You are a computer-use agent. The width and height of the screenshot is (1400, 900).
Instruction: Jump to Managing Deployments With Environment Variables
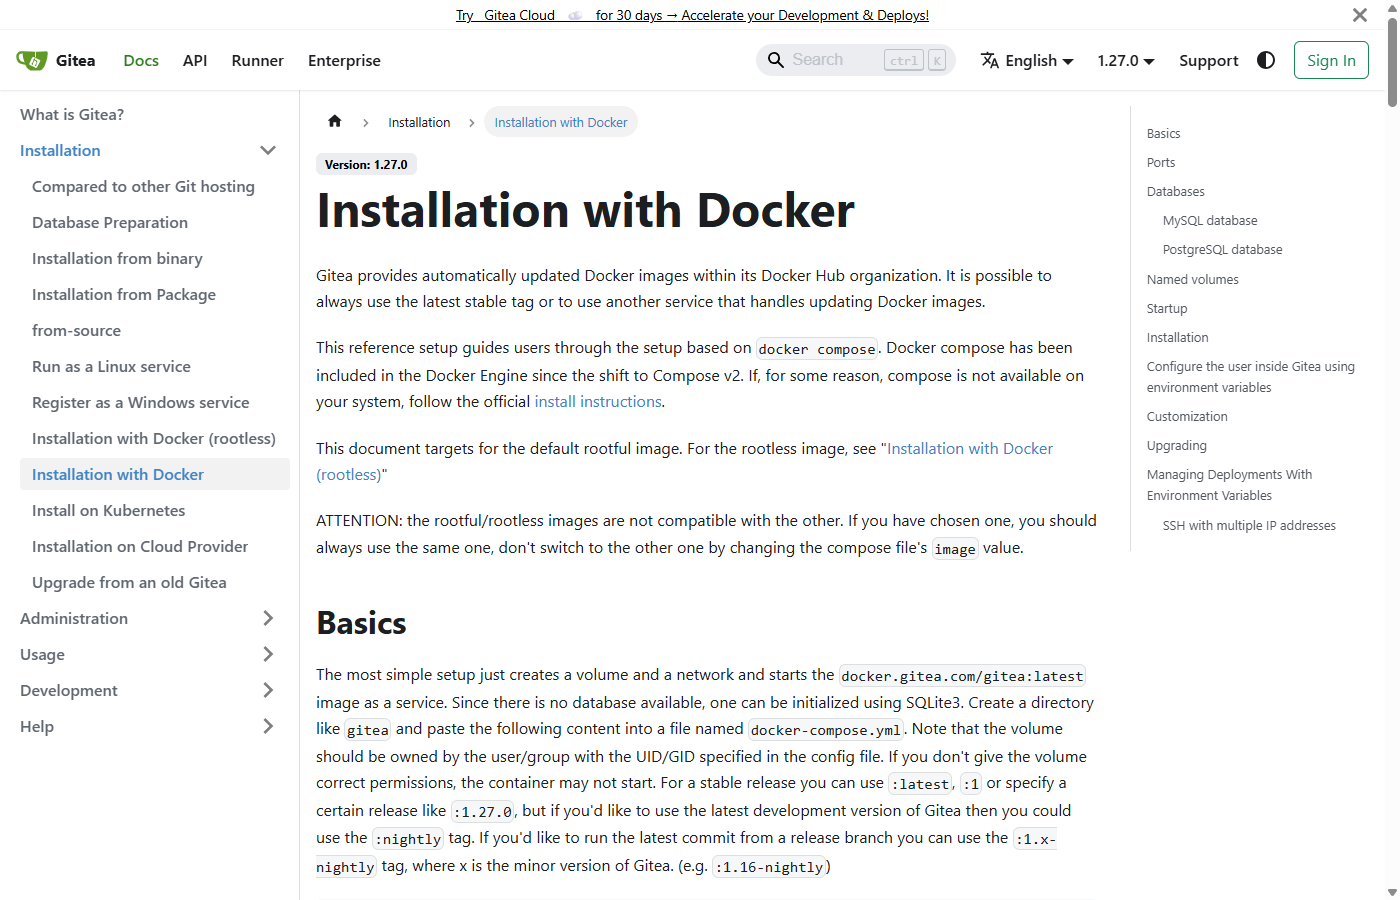(1229, 485)
